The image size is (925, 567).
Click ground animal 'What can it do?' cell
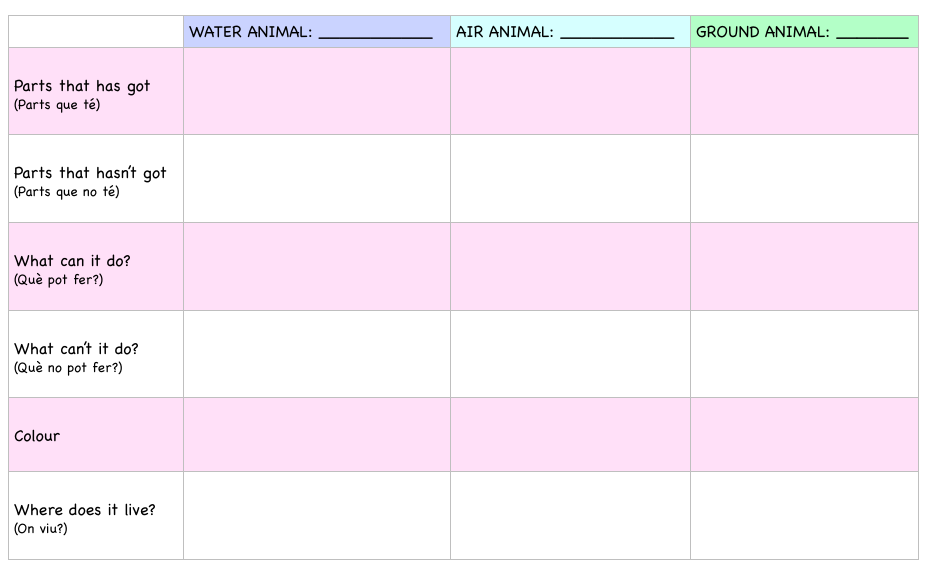[804, 266]
